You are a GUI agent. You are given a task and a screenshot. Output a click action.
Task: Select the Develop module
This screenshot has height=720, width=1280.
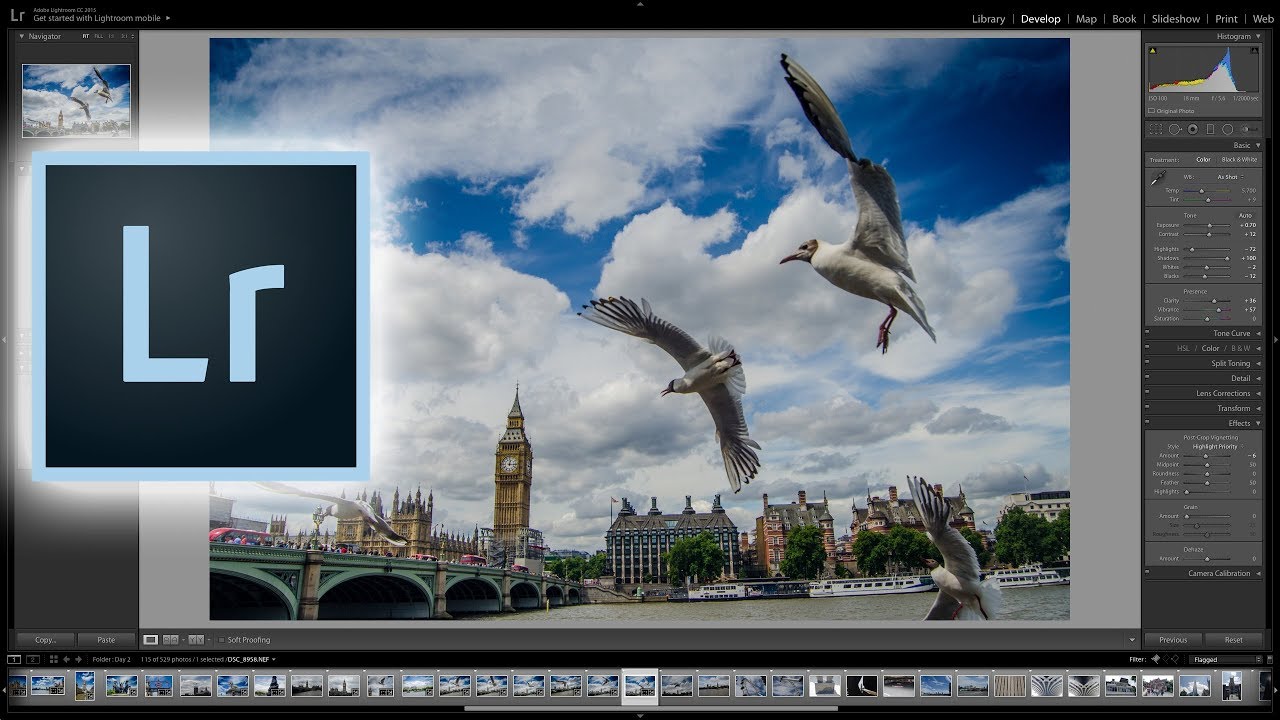(x=1040, y=19)
